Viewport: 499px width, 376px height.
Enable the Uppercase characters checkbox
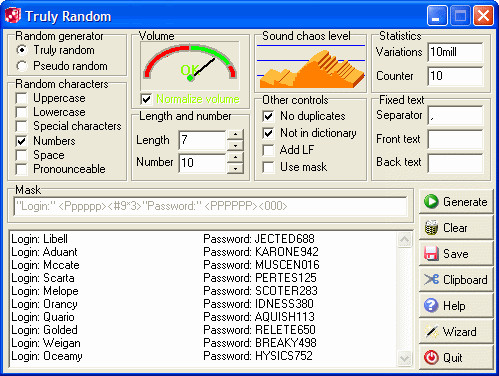(x=22, y=98)
